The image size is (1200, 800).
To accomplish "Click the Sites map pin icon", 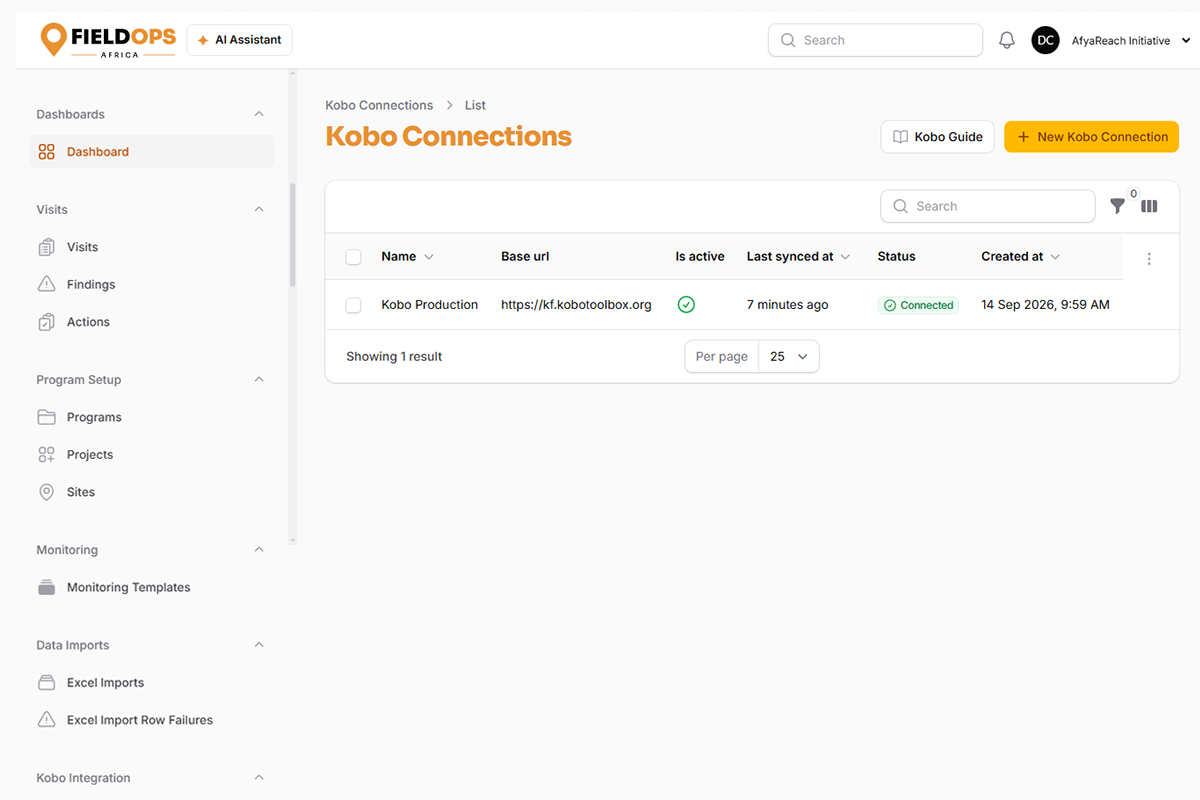I will [47, 492].
